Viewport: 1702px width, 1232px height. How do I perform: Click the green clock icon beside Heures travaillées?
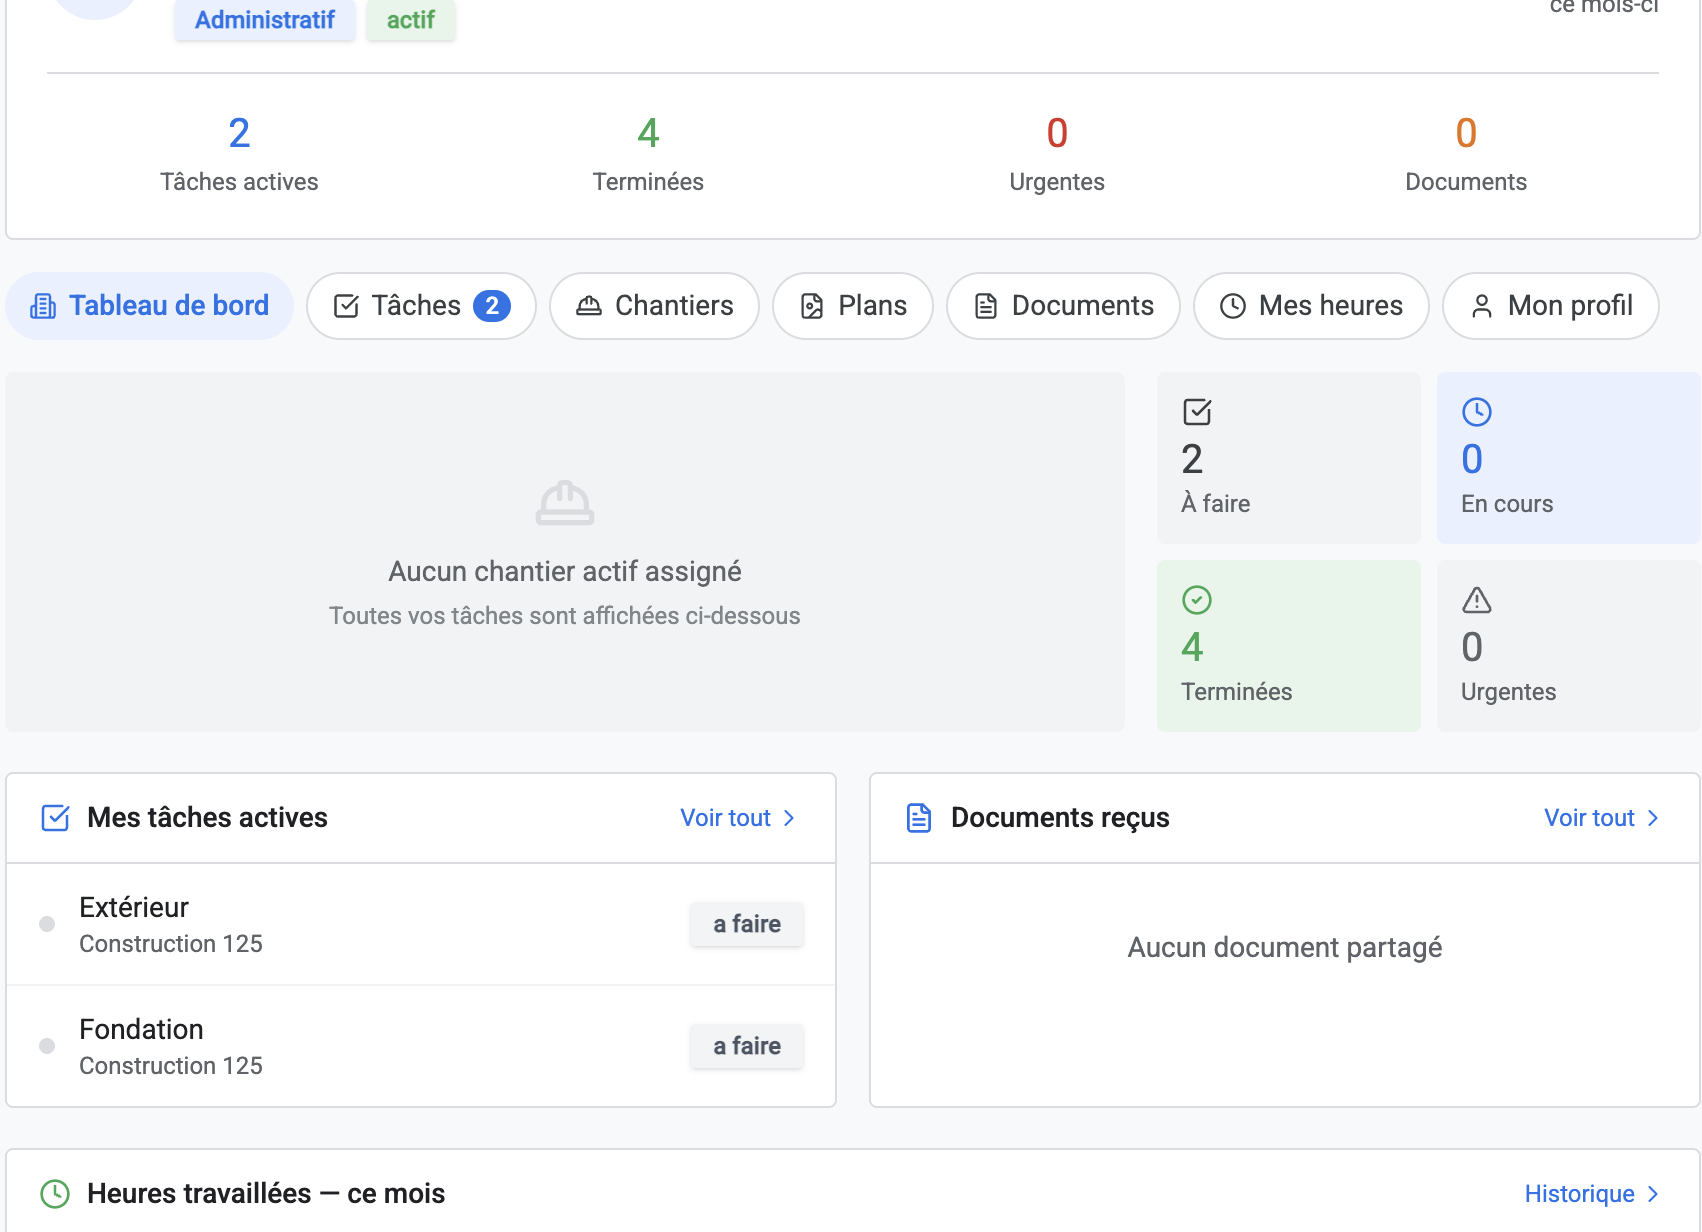55,1194
